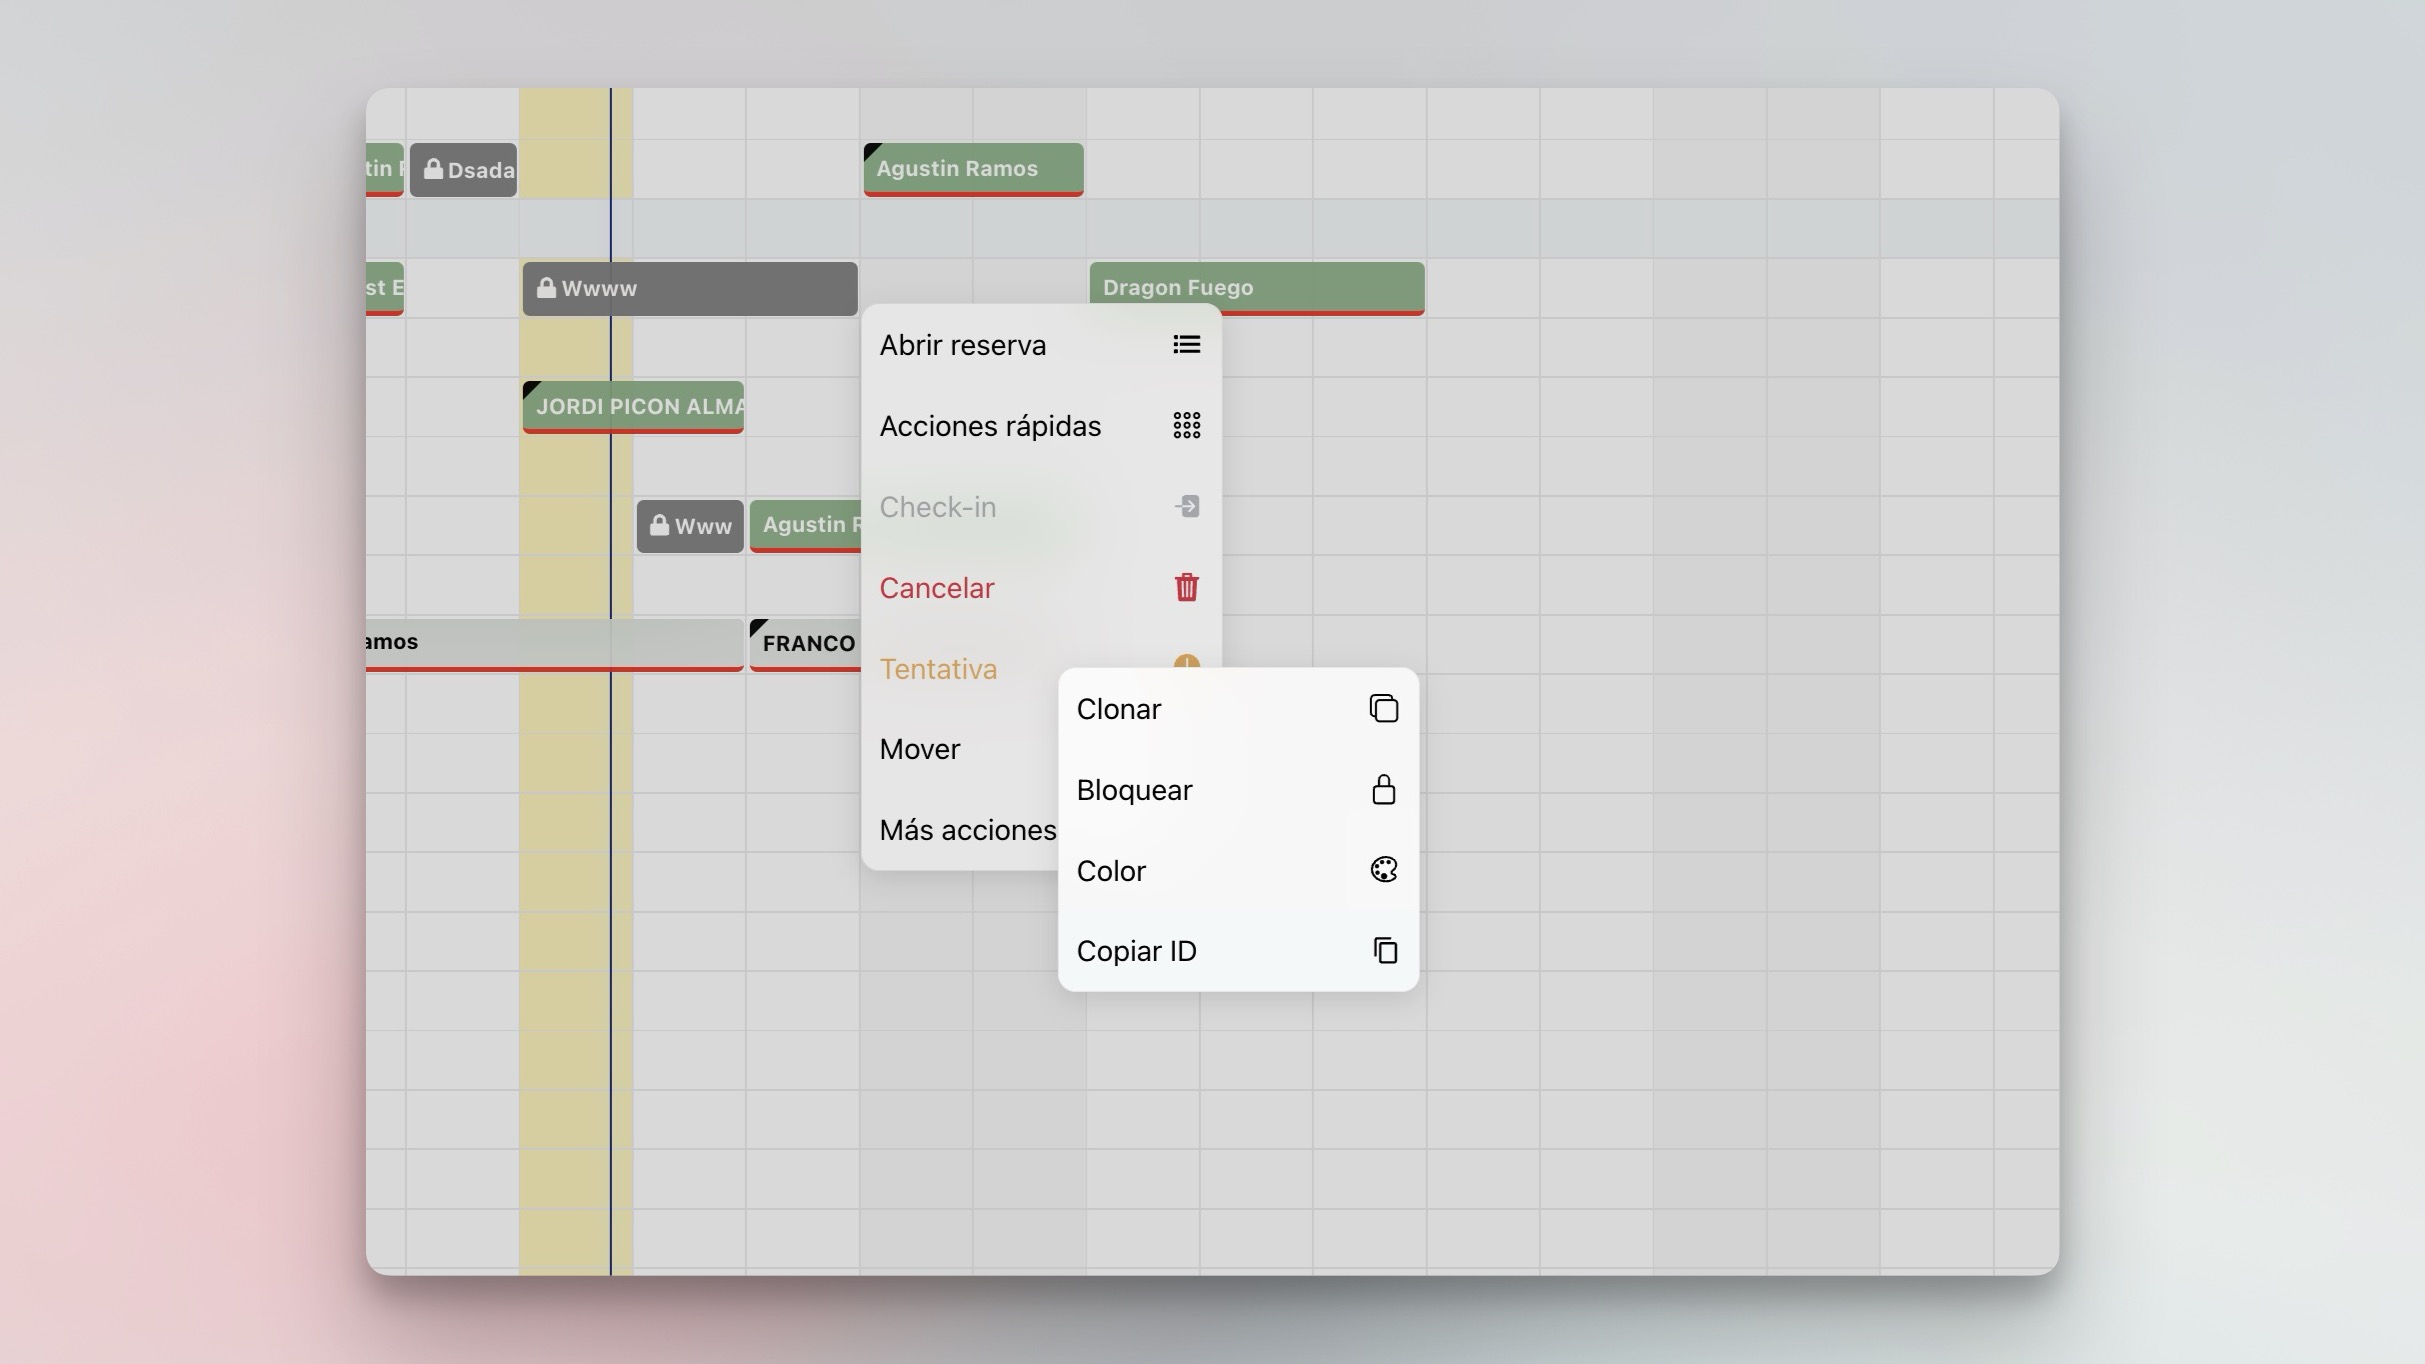This screenshot has width=2425, height=1364.
Task: Click the Copiar ID option
Action: 1136,951
